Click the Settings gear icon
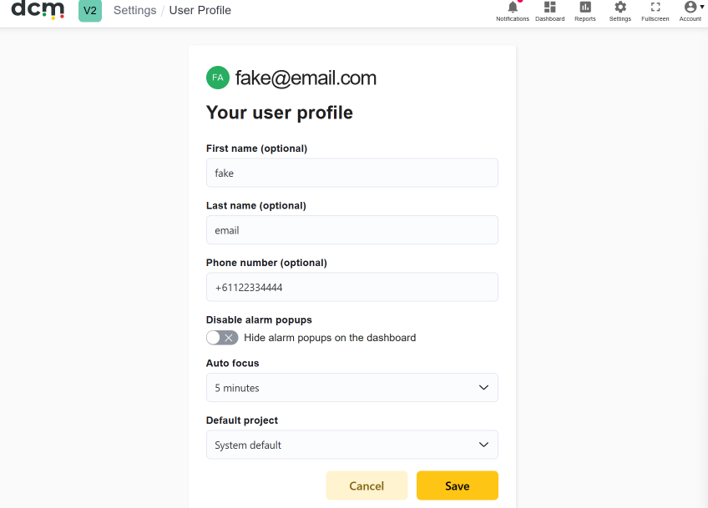The height and width of the screenshot is (508, 708). (620, 7)
